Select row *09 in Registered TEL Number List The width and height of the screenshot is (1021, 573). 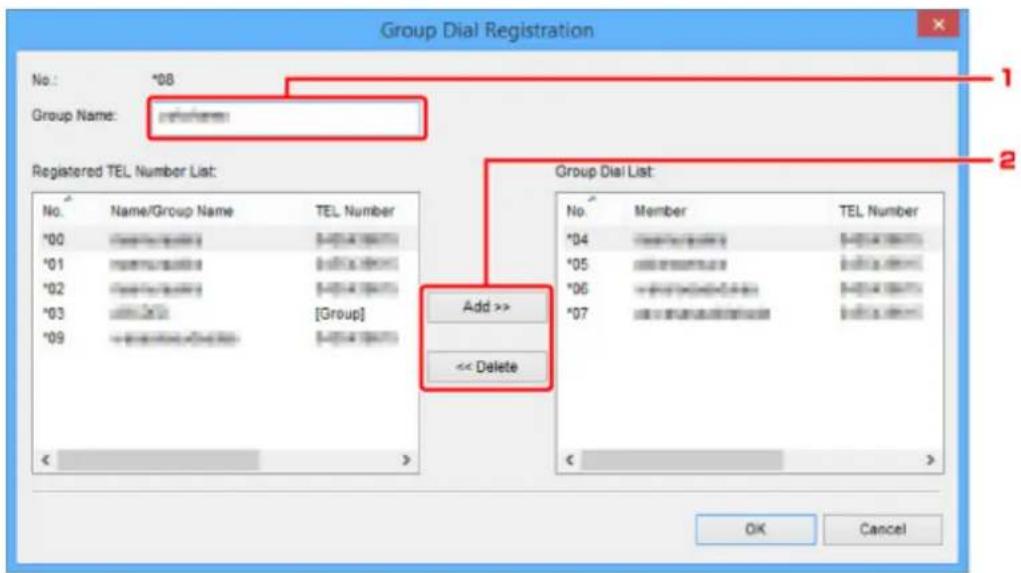tap(226, 338)
